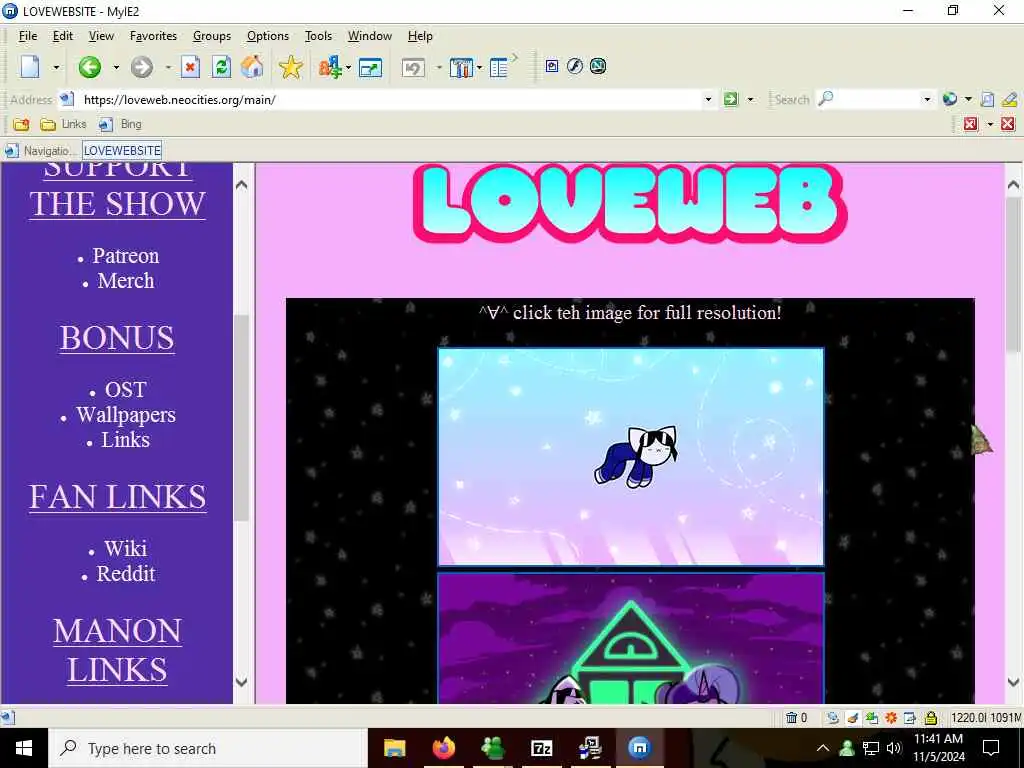
Task: Go to the Home page icon
Action: (x=252, y=67)
